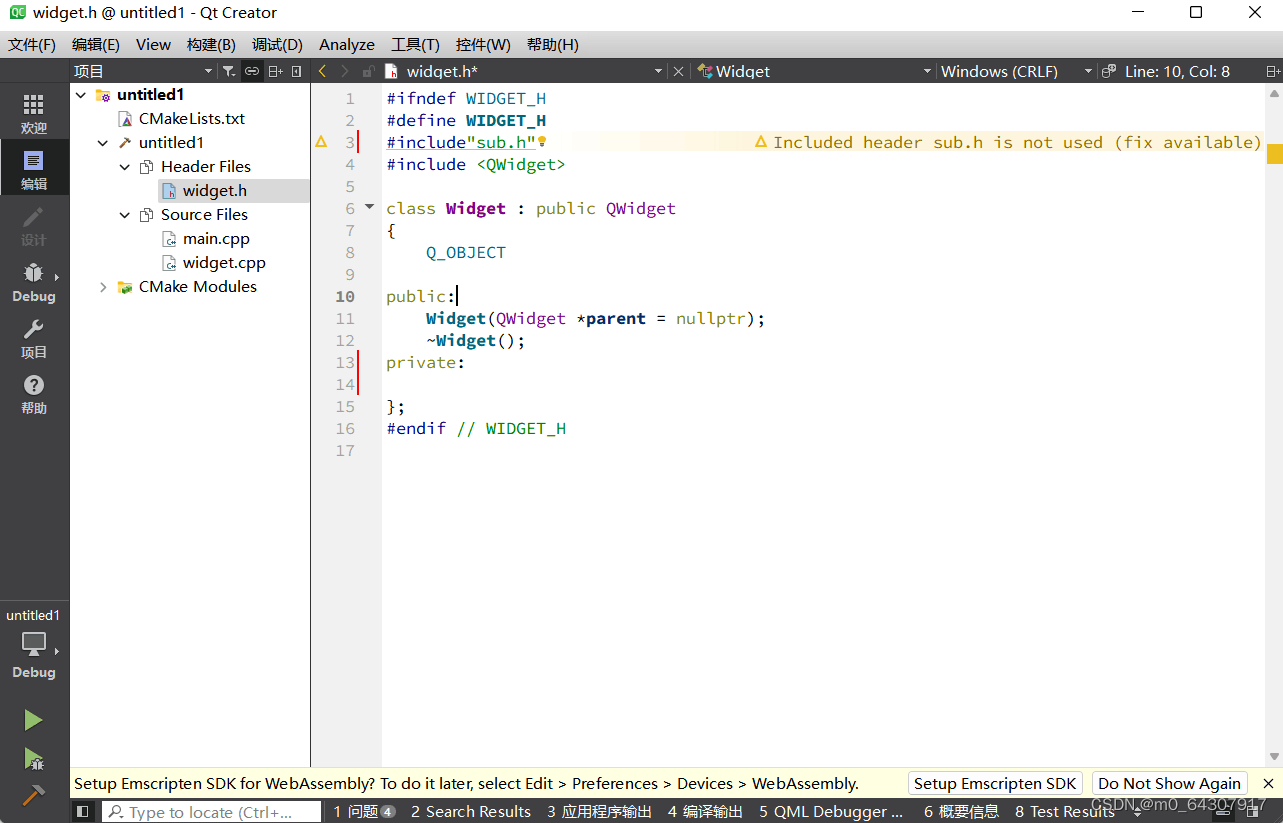Select widget.h in project tree

214,191
